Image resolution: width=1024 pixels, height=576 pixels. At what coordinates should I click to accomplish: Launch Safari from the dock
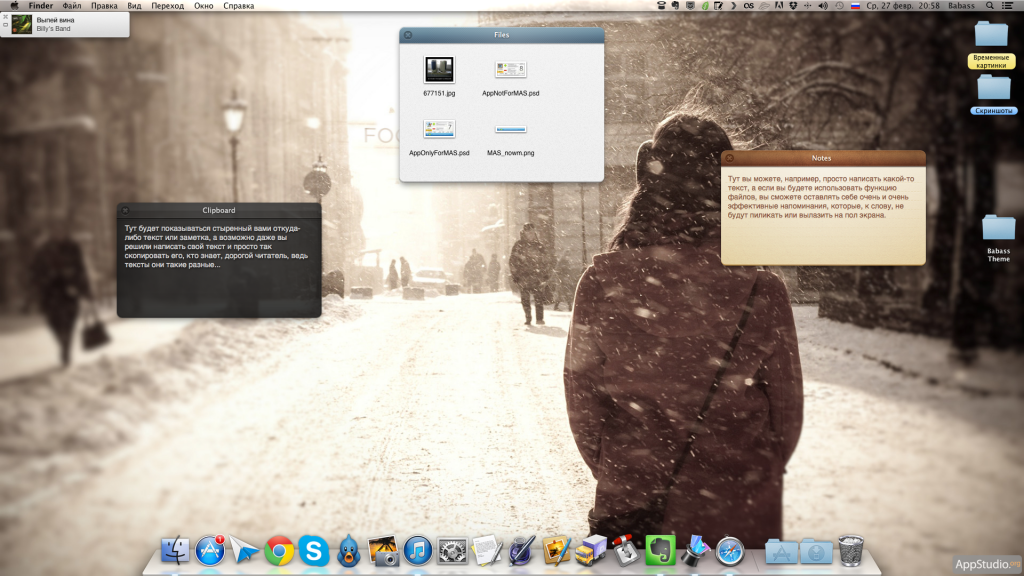coord(730,550)
